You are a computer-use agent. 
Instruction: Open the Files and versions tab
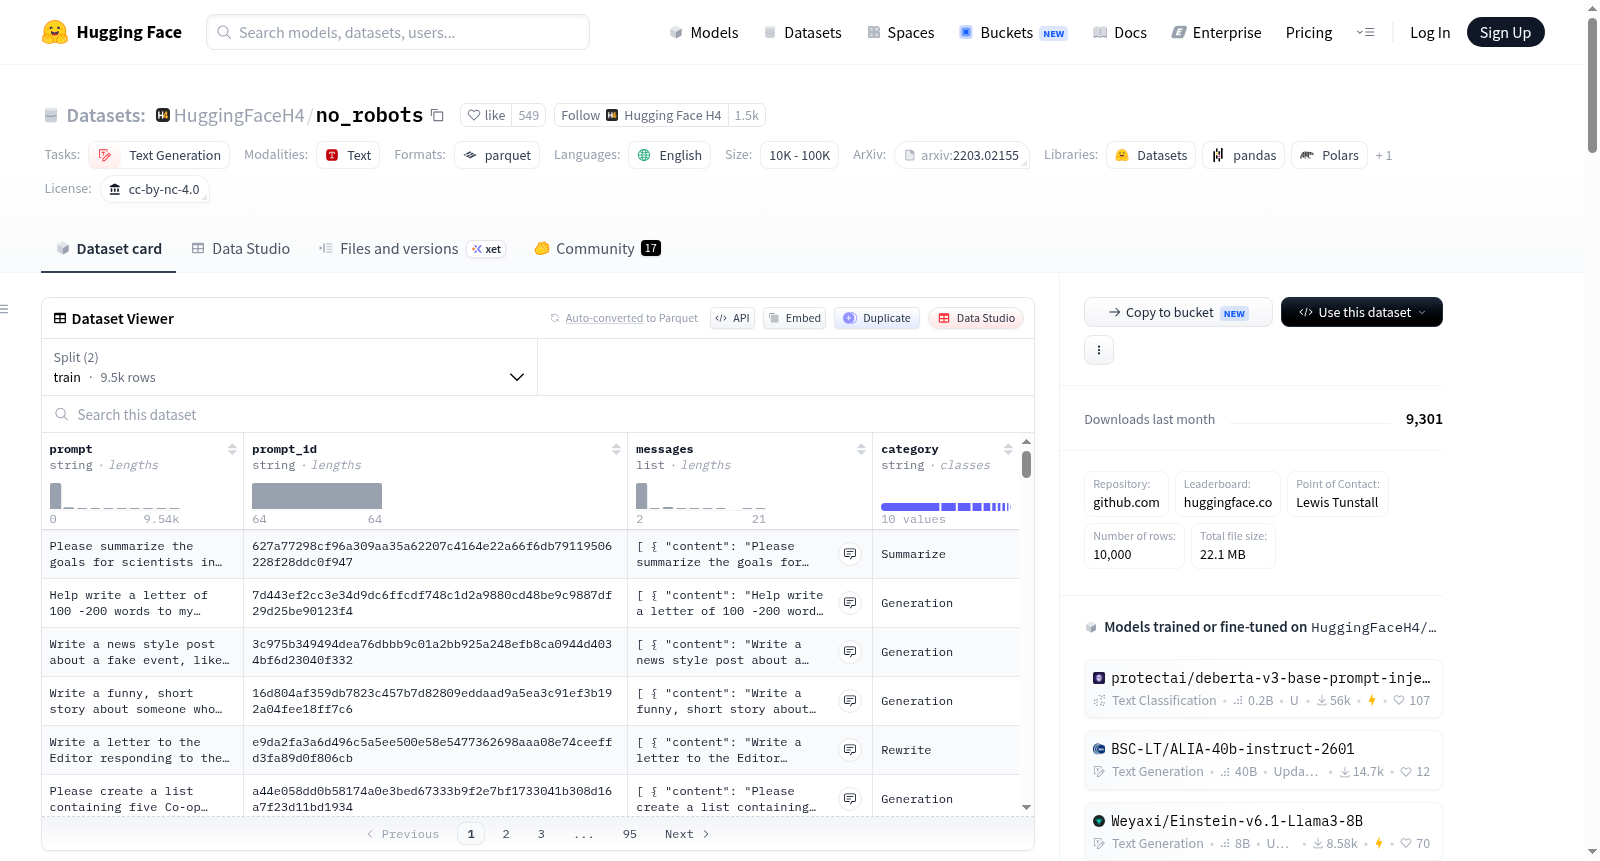[x=412, y=248]
